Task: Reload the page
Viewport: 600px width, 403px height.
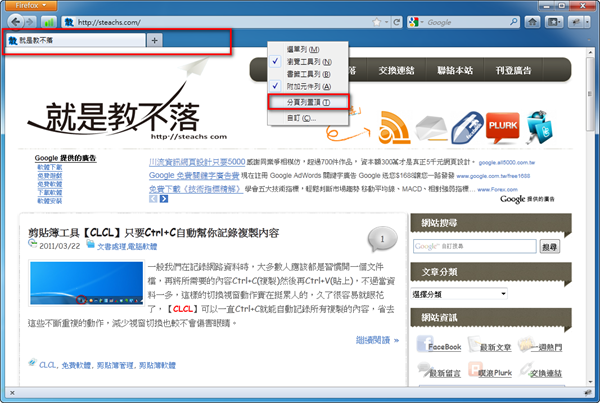Action: click(x=397, y=22)
